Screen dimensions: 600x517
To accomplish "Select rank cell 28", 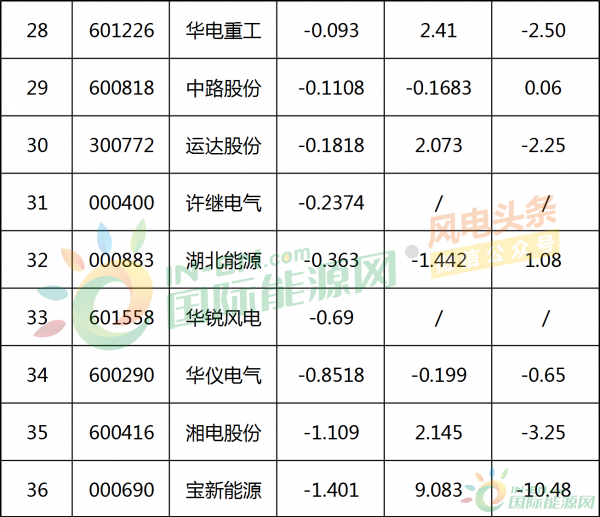I will 37,31.
